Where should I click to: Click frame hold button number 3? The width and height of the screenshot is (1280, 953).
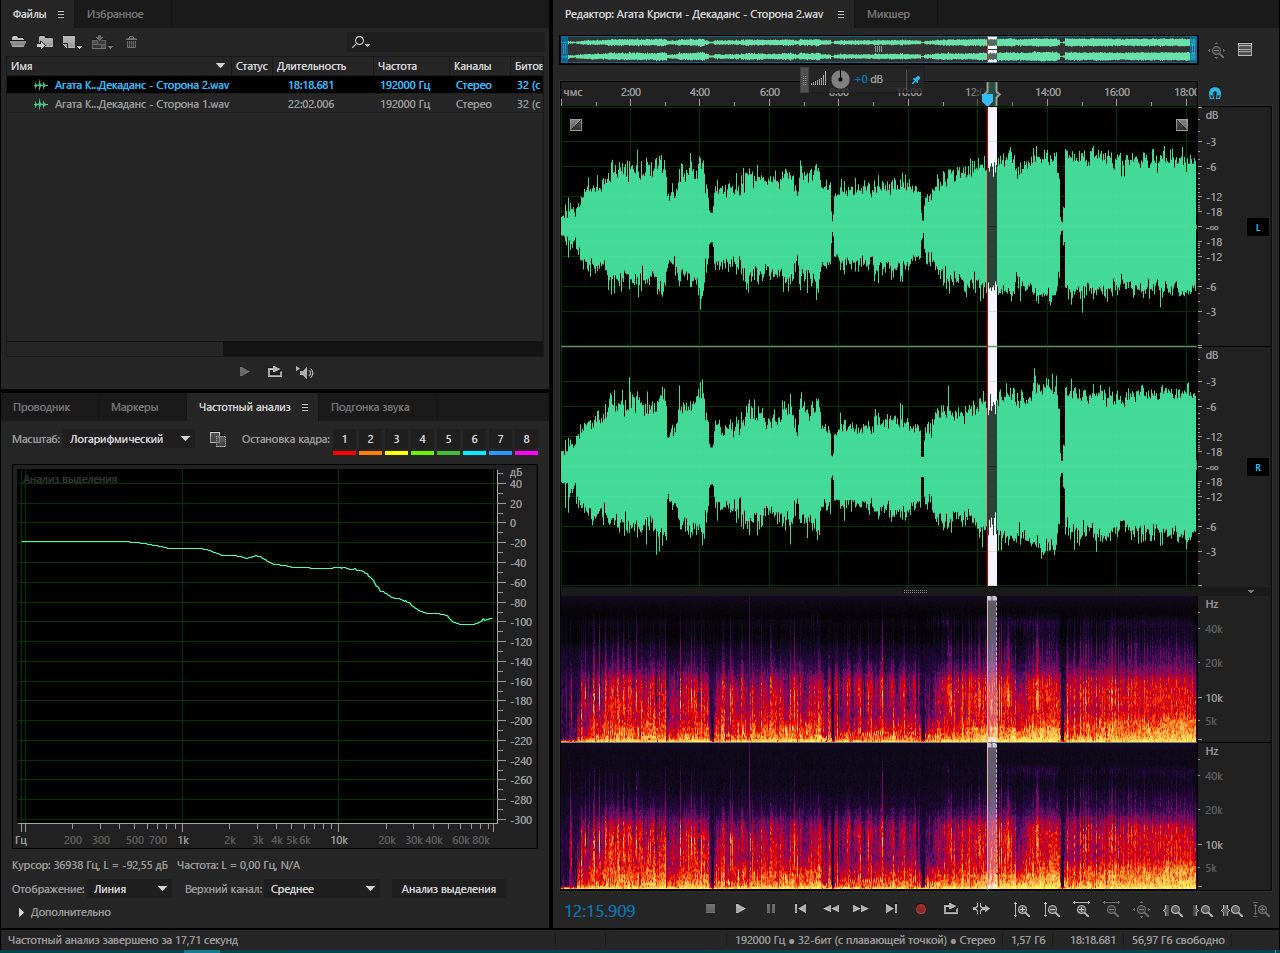click(396, 439)
